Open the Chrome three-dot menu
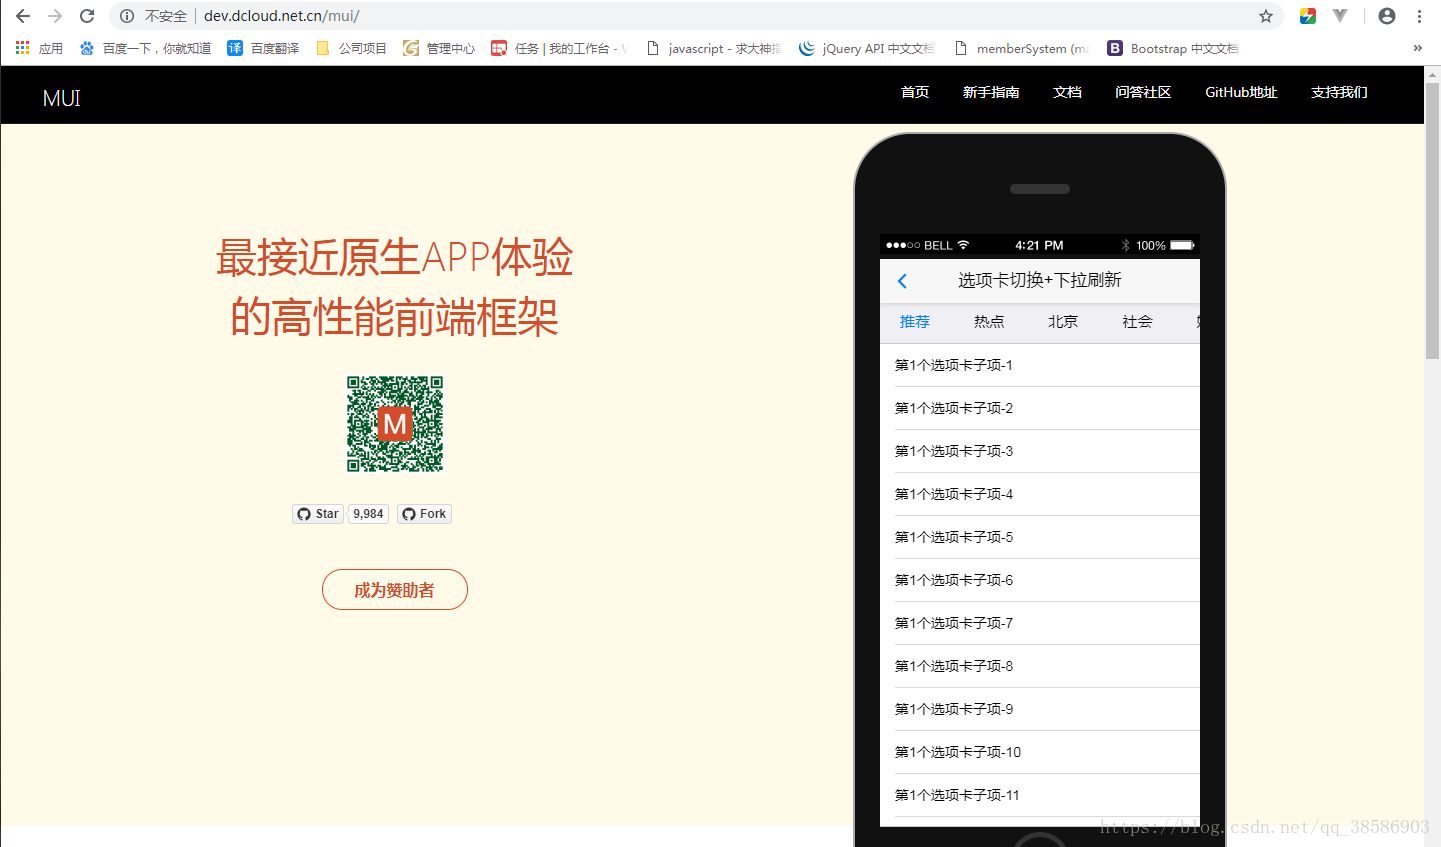This screenshot has width=1441, height=847. click(x=1419, y=16)
